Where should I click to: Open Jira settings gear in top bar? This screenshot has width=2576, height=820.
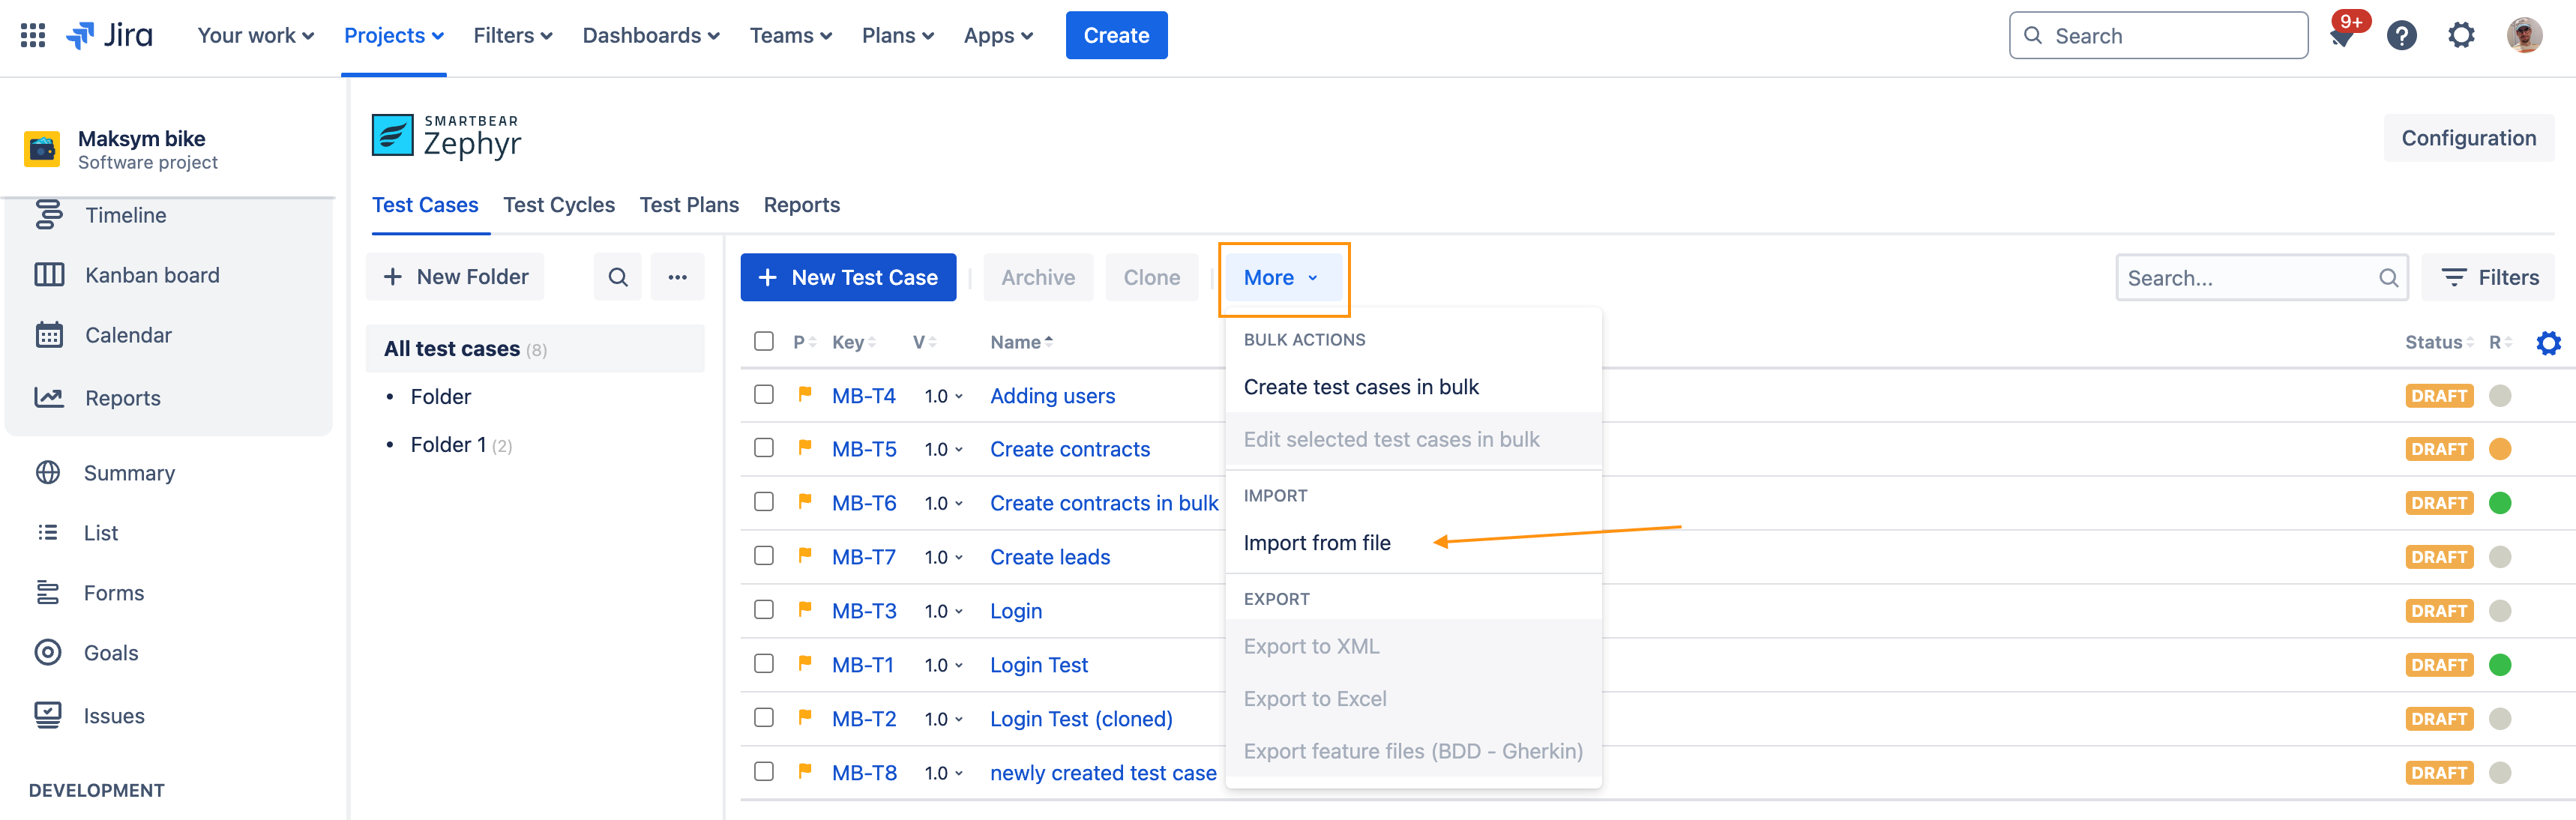tap(2460, 37)
